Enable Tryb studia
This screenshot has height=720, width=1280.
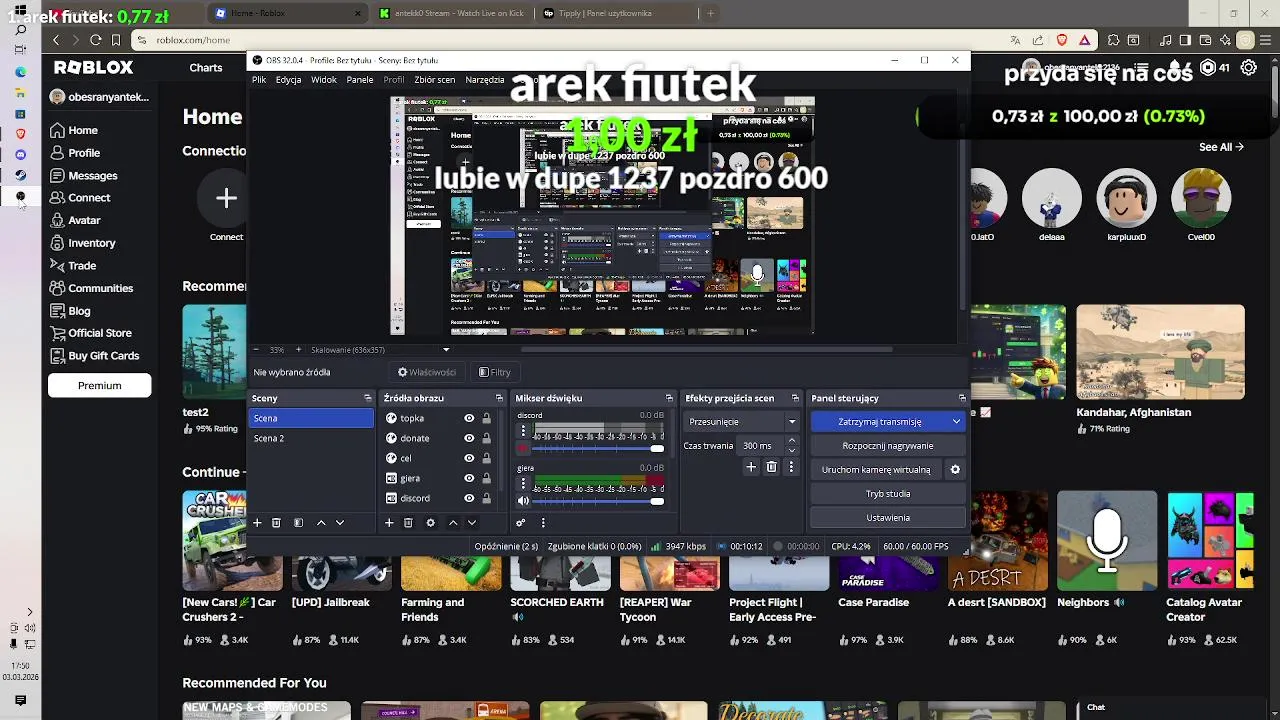[x=888, y=494]
